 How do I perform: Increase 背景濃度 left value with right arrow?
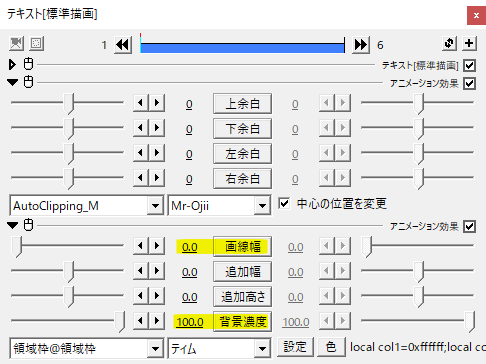click(x=157, y=321)
